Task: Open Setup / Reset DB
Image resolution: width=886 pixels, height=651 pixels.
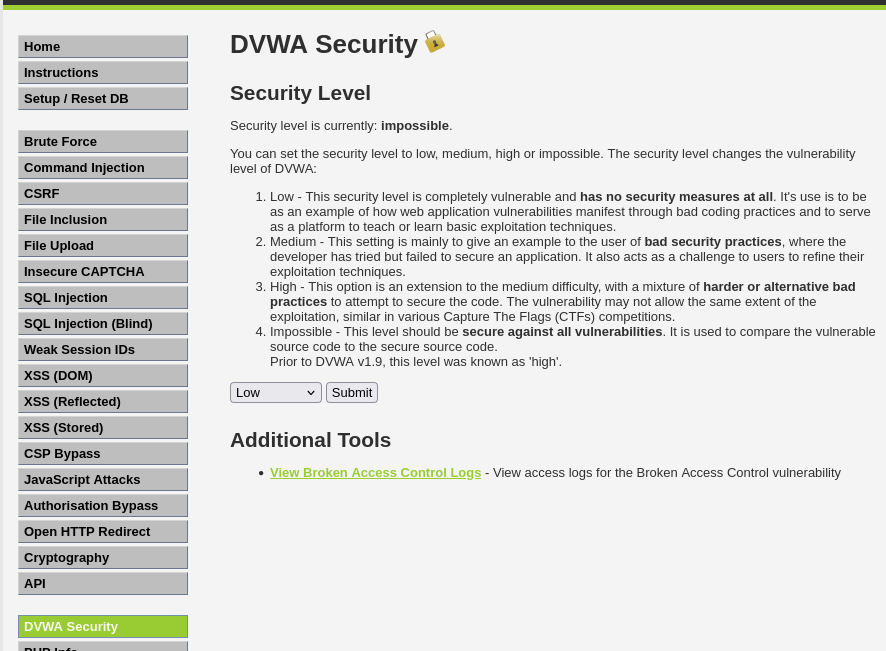Action: click(x=103, y=98)
